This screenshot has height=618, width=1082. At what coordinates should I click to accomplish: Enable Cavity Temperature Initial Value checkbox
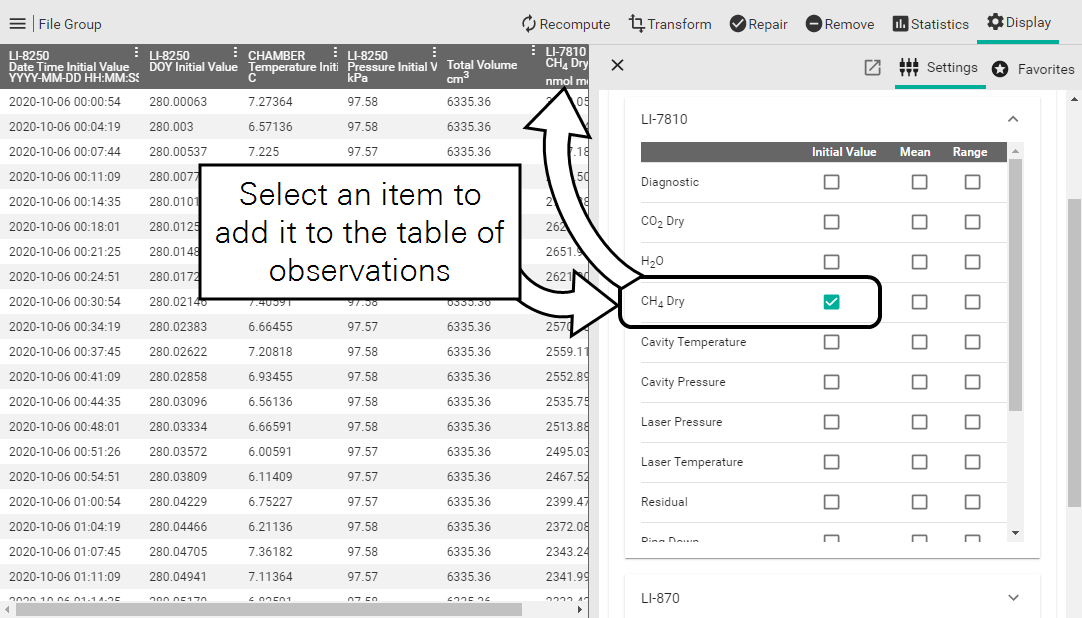click(832, 342)
